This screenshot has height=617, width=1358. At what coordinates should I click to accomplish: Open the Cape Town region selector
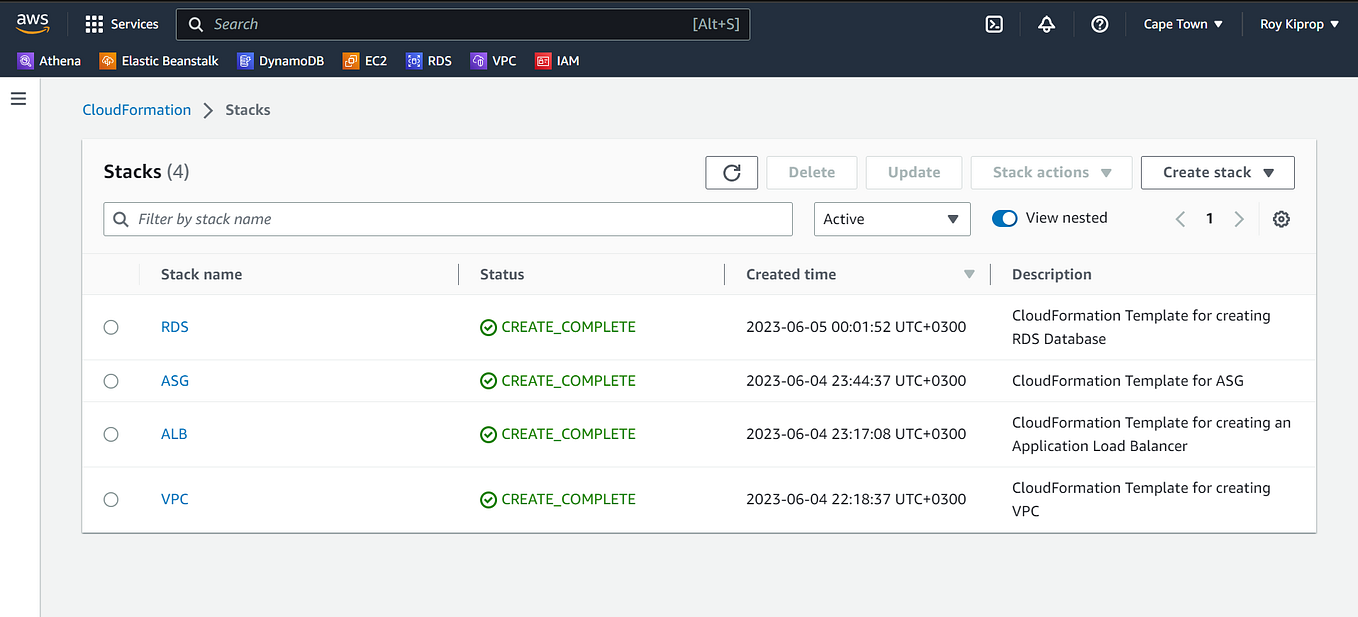(x=1183, y=23)
